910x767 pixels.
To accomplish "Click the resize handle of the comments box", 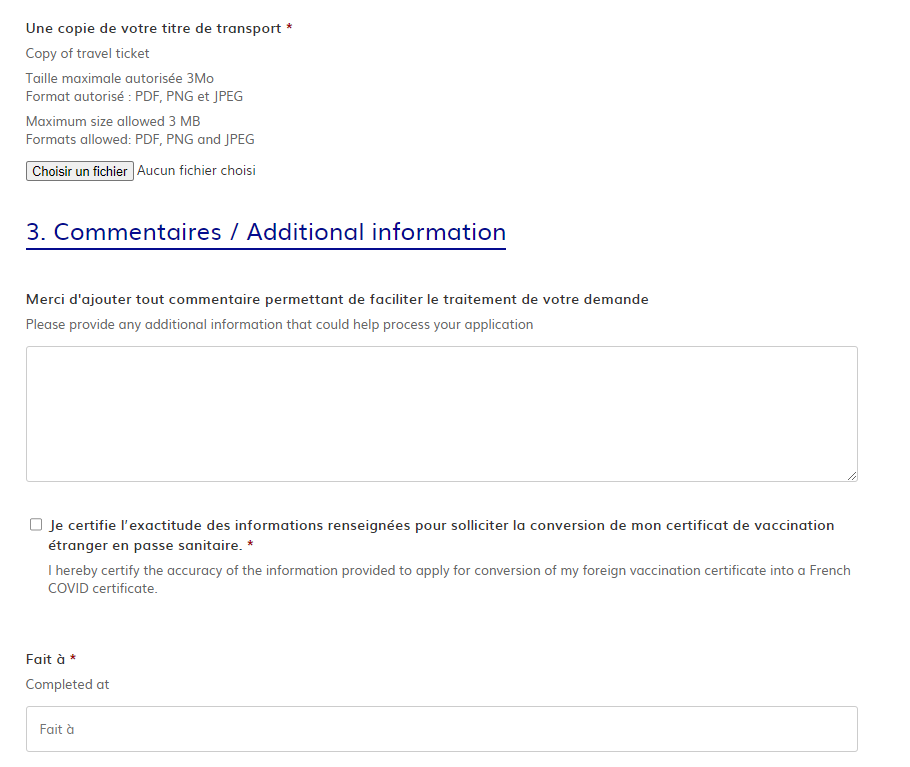I will (852, 475).
